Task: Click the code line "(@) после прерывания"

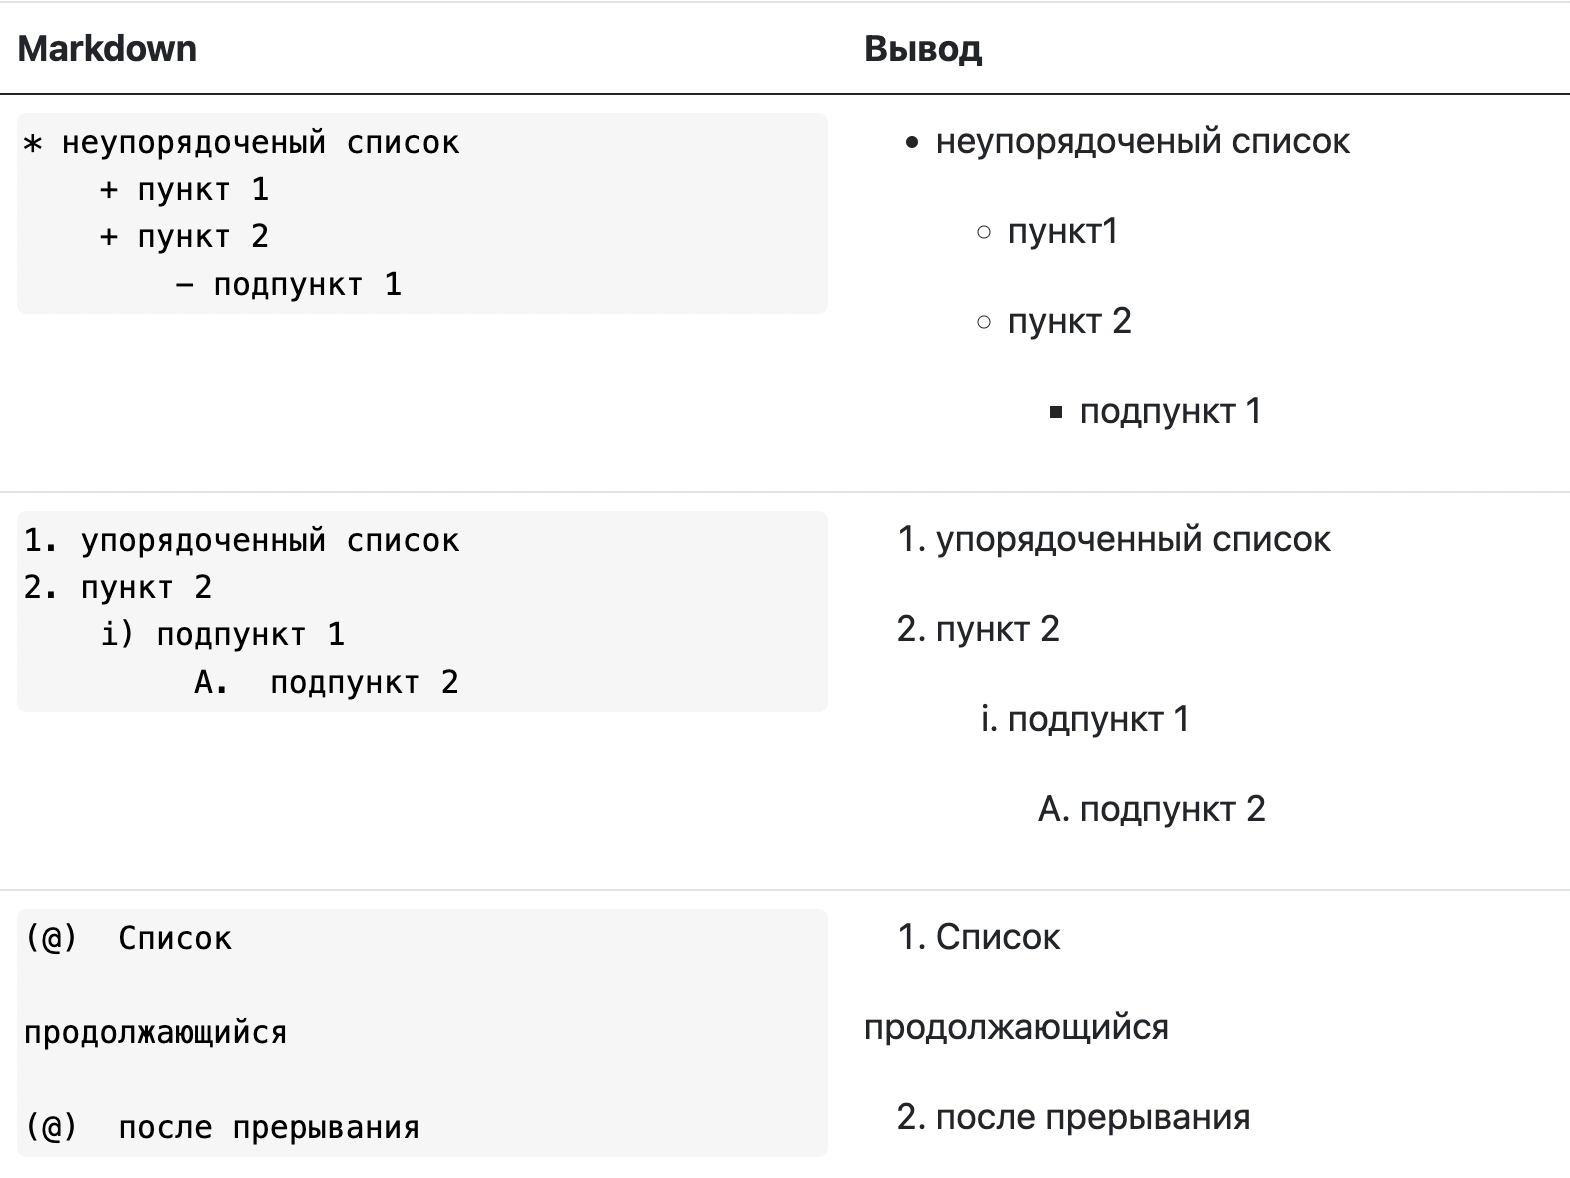Action: pos(222,1128)
